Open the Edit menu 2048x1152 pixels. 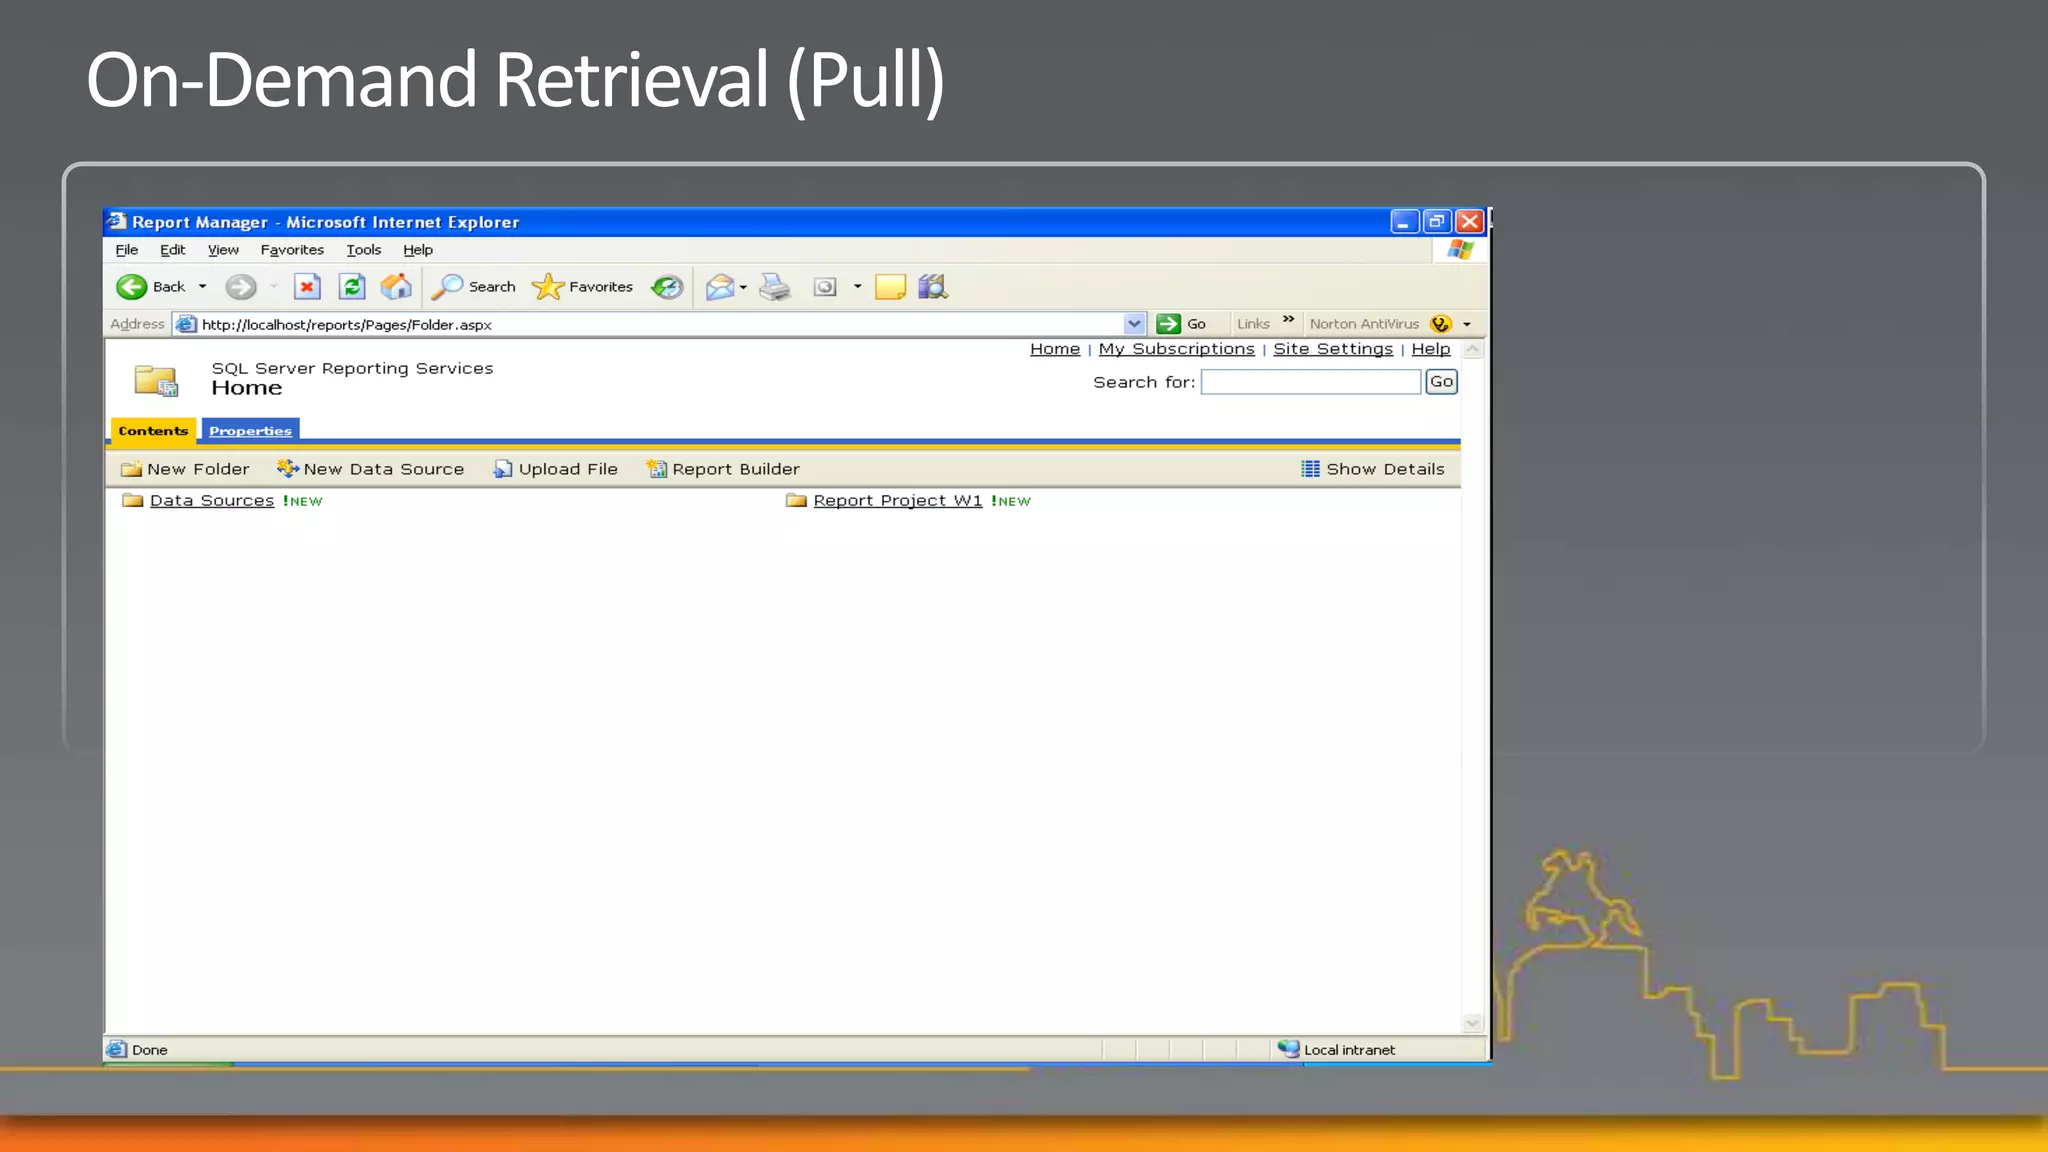point(173,250)
